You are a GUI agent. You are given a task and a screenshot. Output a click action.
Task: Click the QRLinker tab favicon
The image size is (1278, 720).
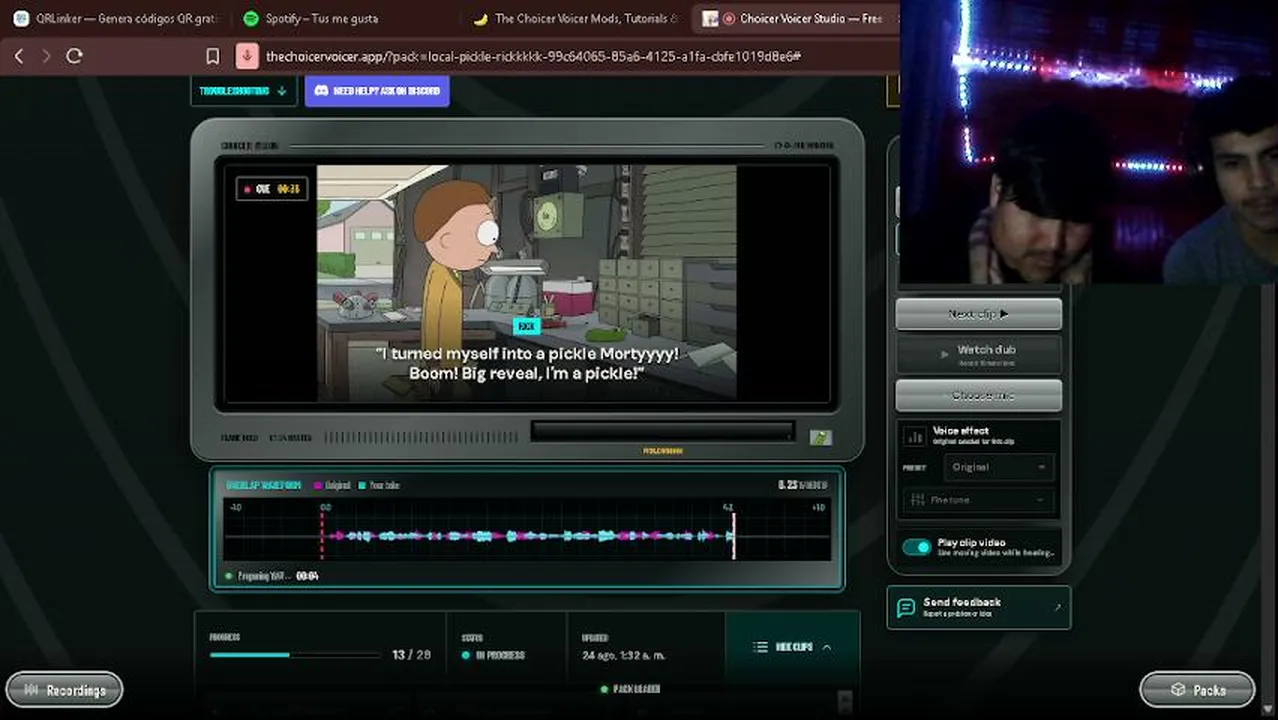click(21, 18)
